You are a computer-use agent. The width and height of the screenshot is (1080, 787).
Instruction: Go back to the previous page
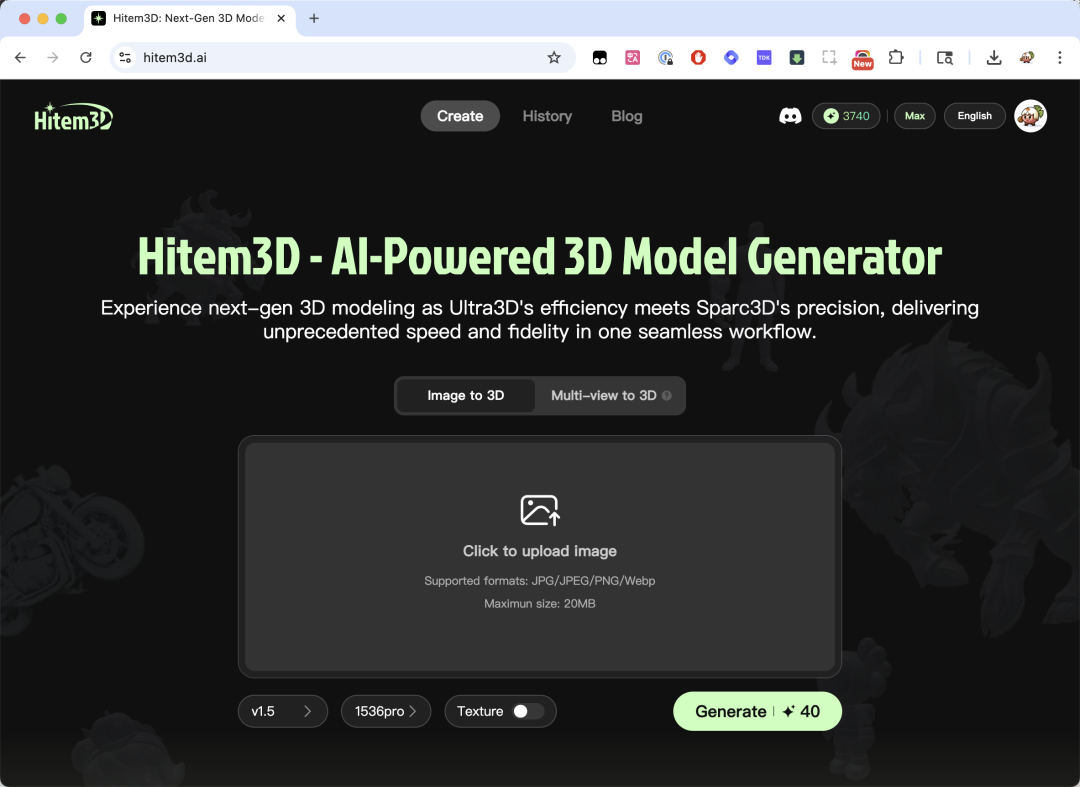tap(21, 58)
